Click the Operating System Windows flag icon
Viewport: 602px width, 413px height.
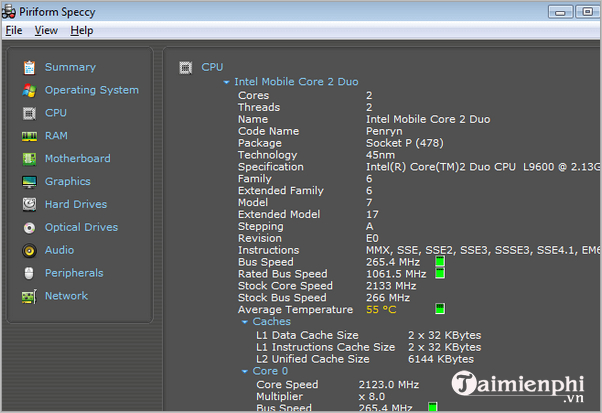click(x=29, y=91)
